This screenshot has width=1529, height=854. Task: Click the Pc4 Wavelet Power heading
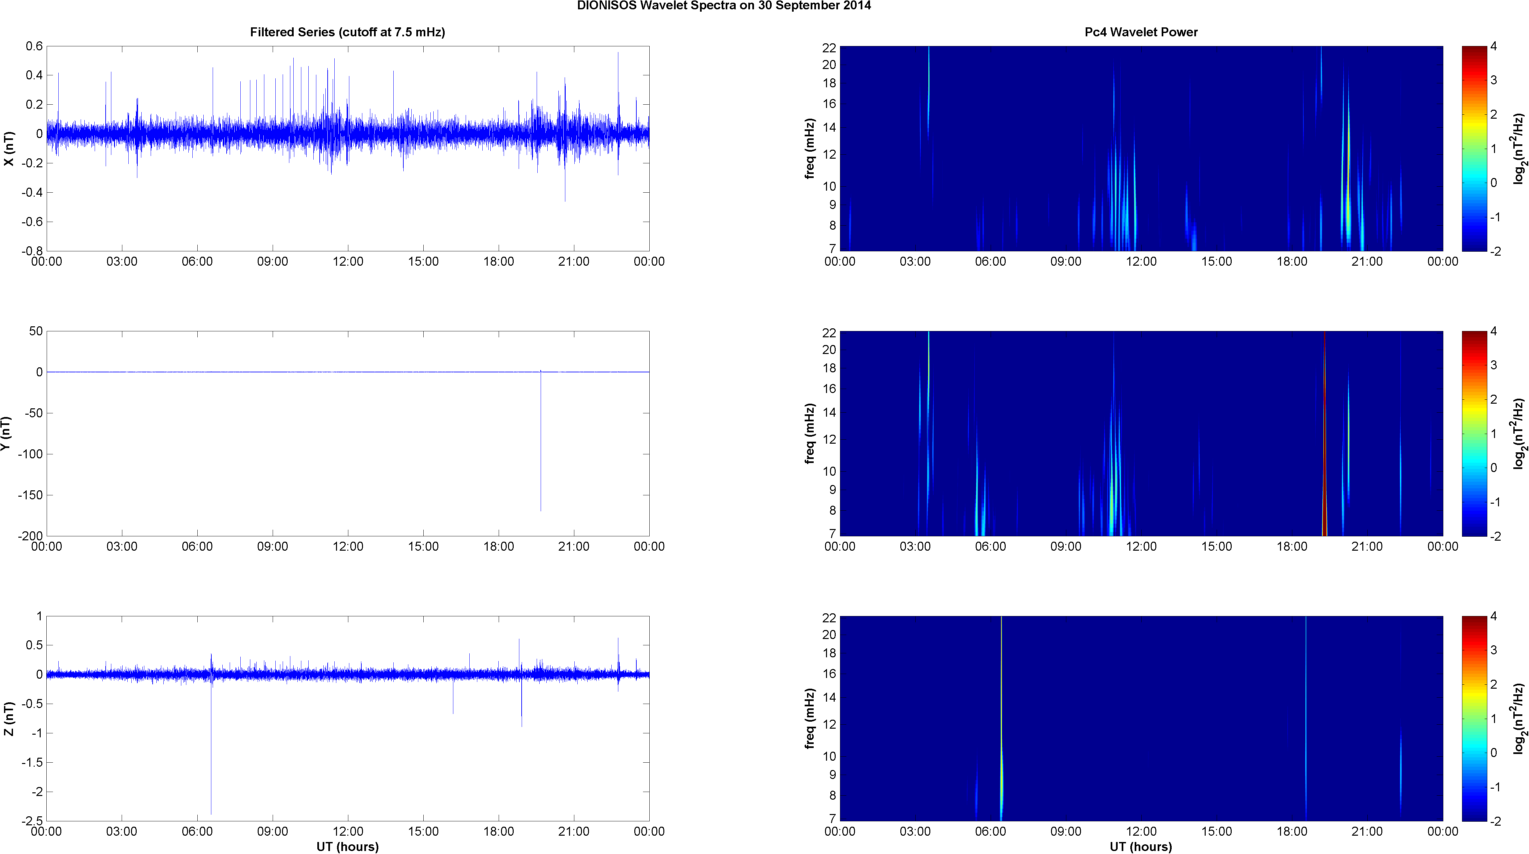[1141, 32]
